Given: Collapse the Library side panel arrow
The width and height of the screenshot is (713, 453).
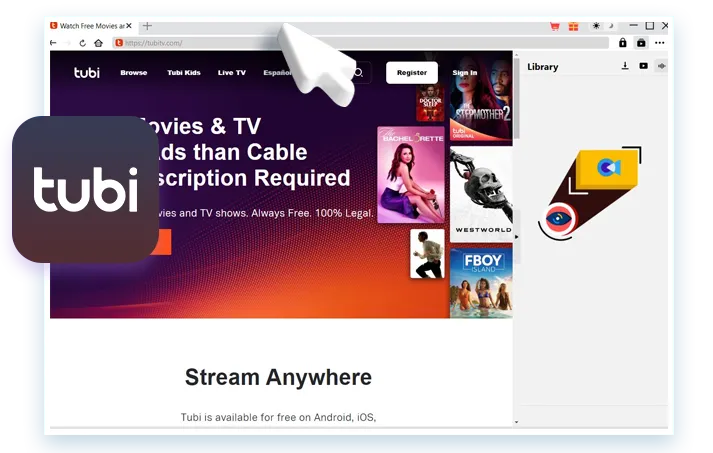Looking at the screenshot, I should (x=517, y=237).
